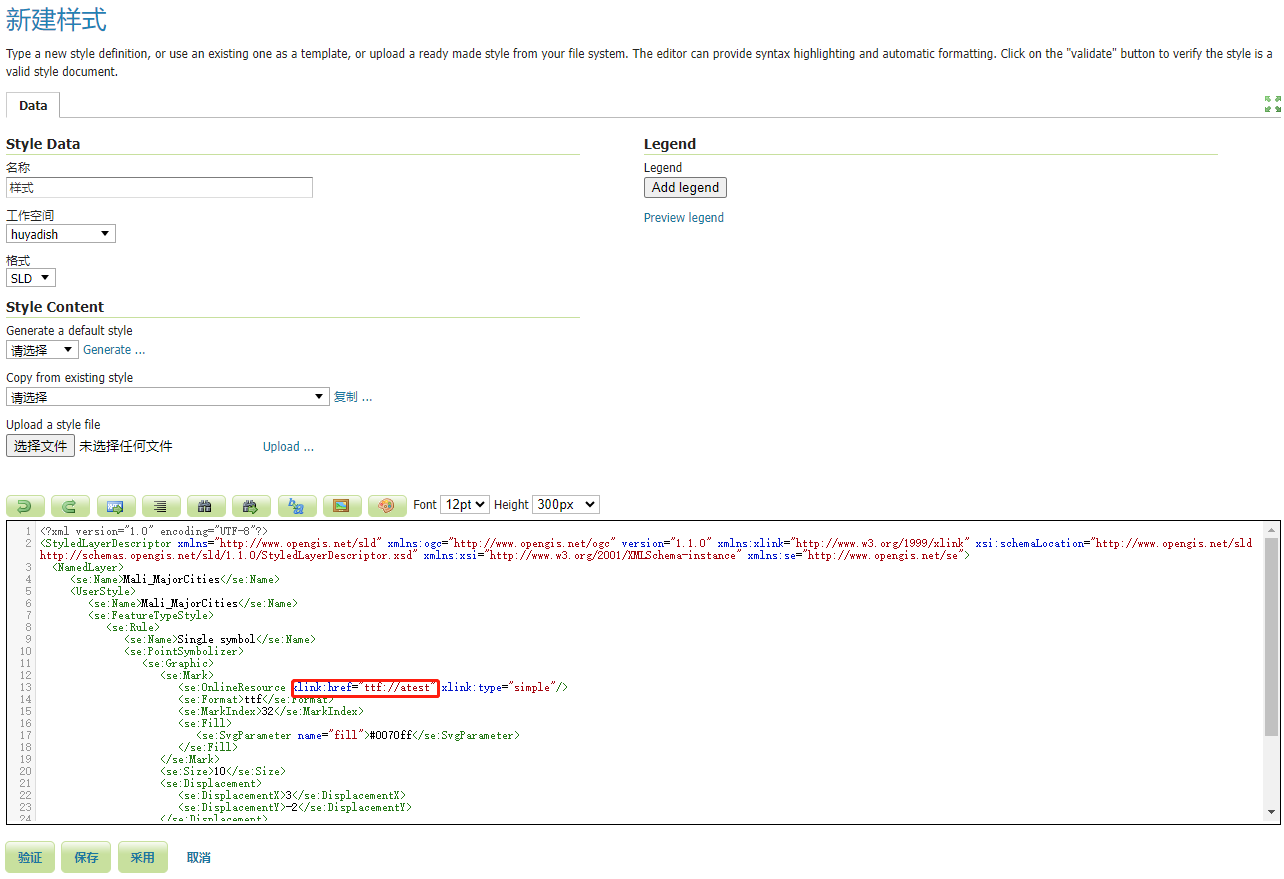The image size is (1284, 879).
Task: Click the 未选择任何文件 file status text
Action: coord(126,446)
